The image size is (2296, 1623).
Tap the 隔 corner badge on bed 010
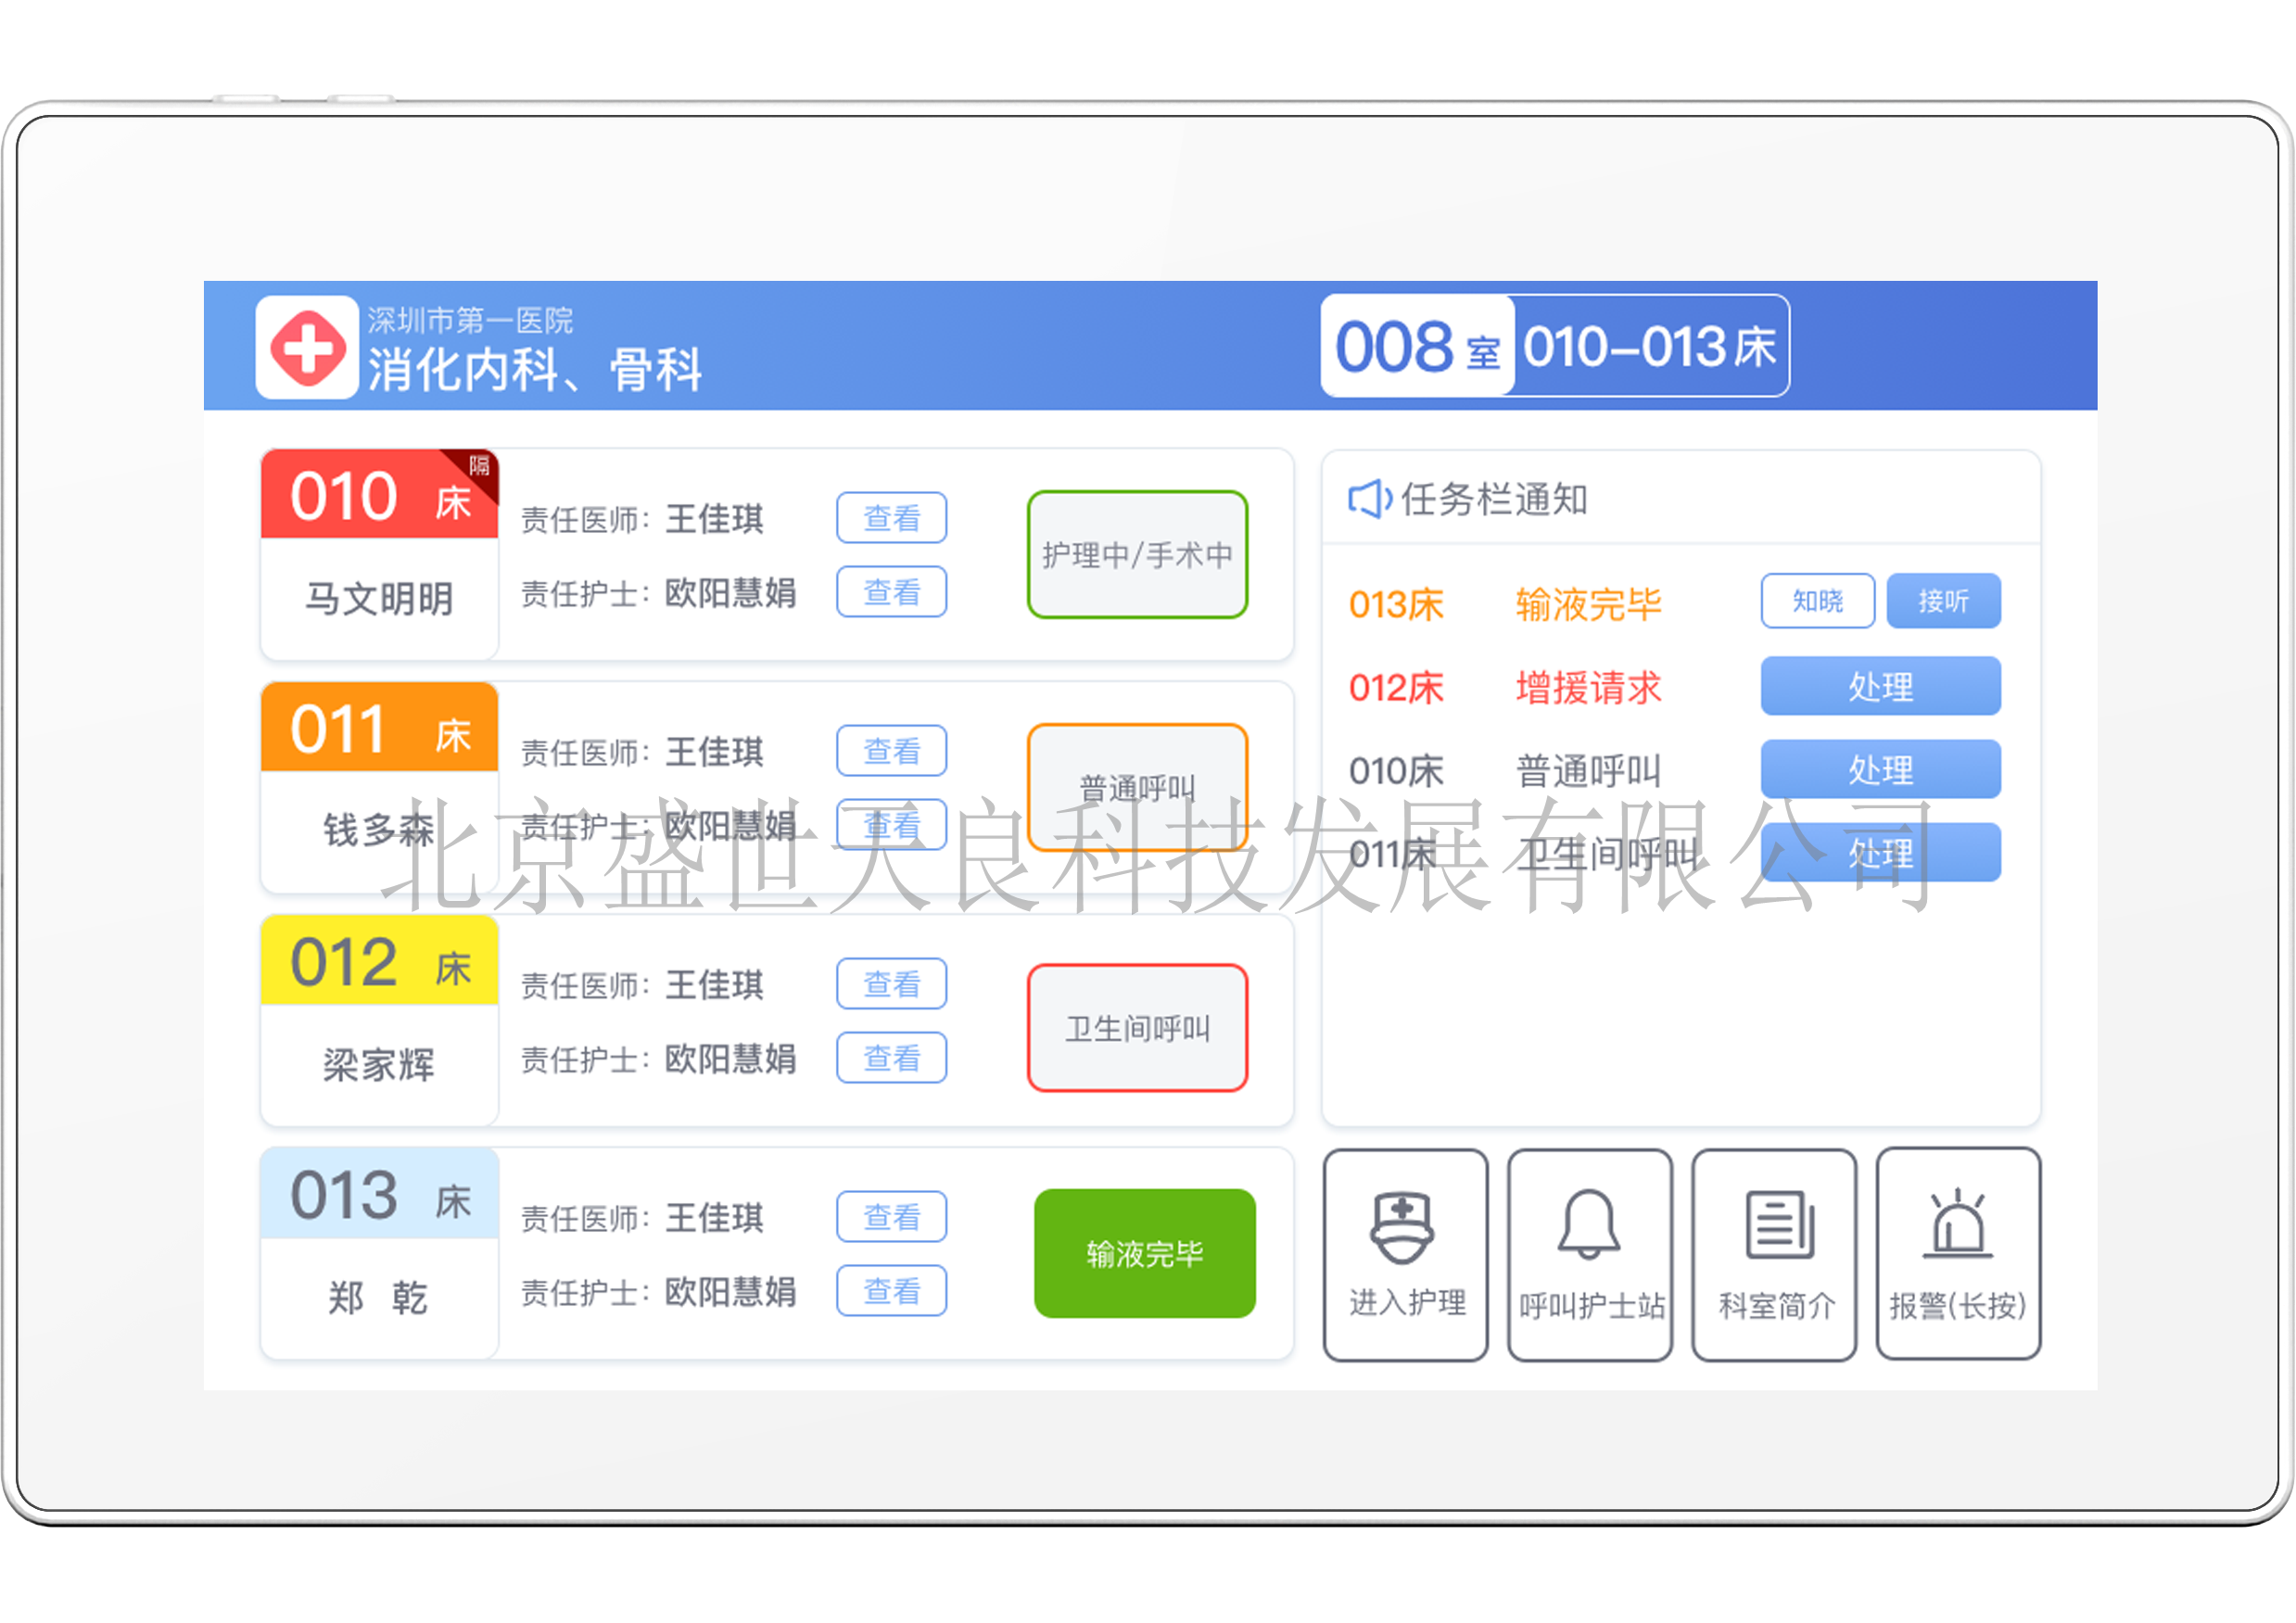click(481, 468)
